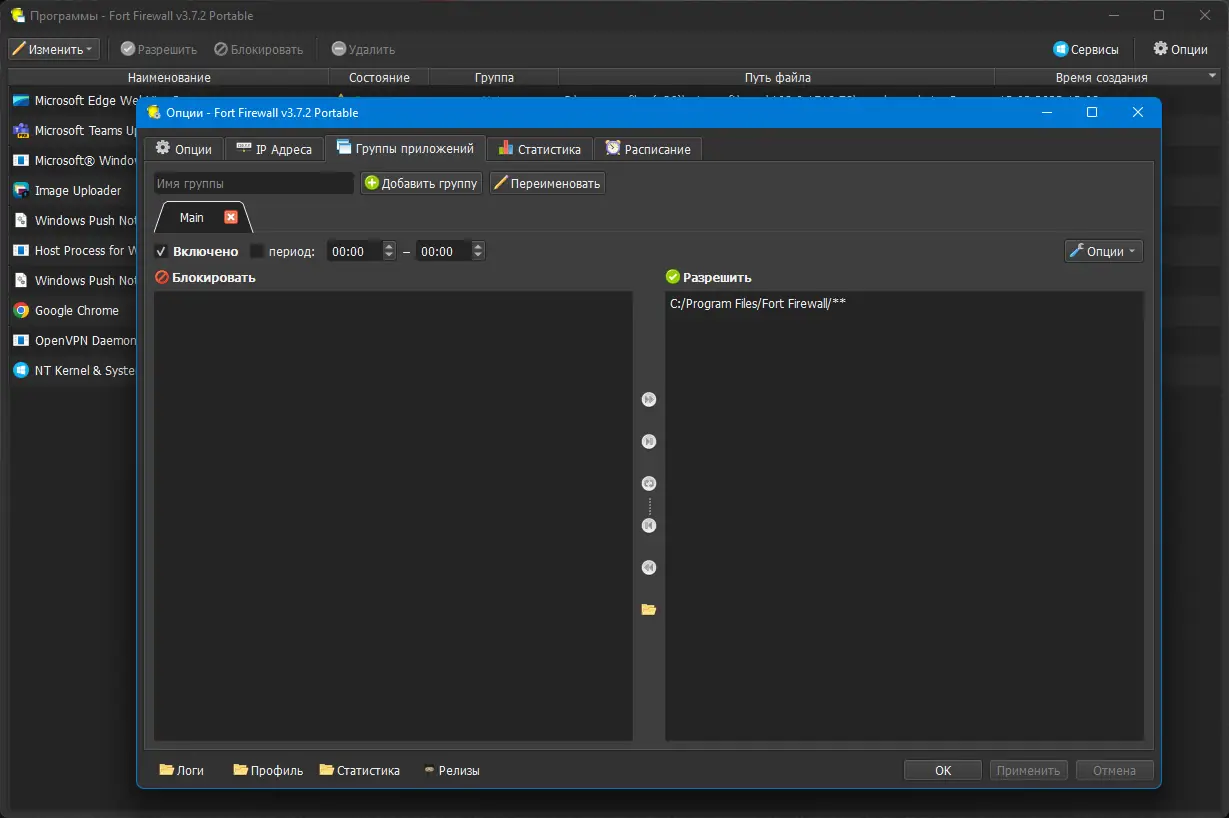Click the Переименовать button
The height and width of the screenshot is (818, 1229).
coord(547,183)
